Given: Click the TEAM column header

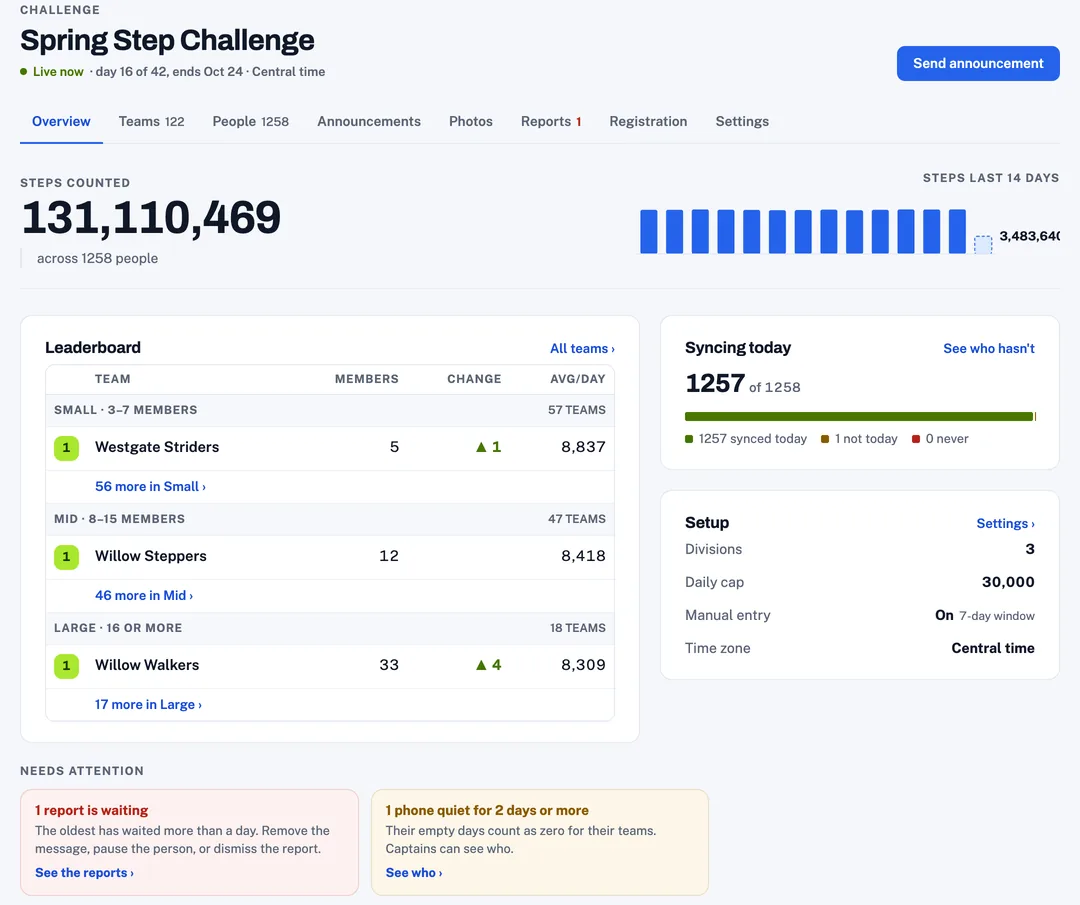Looking at the screenshot, I should point(113,379).
